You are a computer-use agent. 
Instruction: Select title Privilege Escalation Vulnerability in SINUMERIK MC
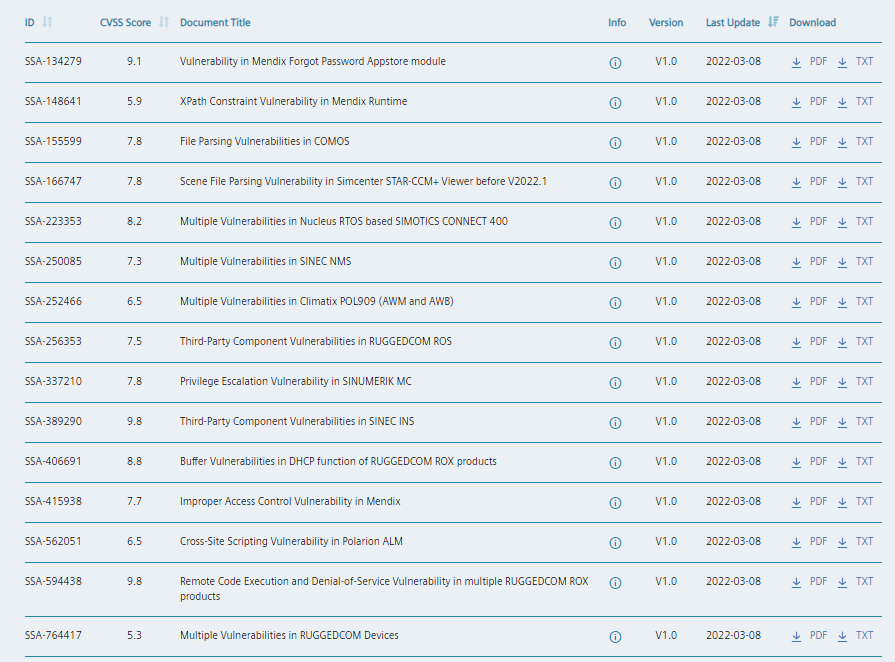coord(296,381)
